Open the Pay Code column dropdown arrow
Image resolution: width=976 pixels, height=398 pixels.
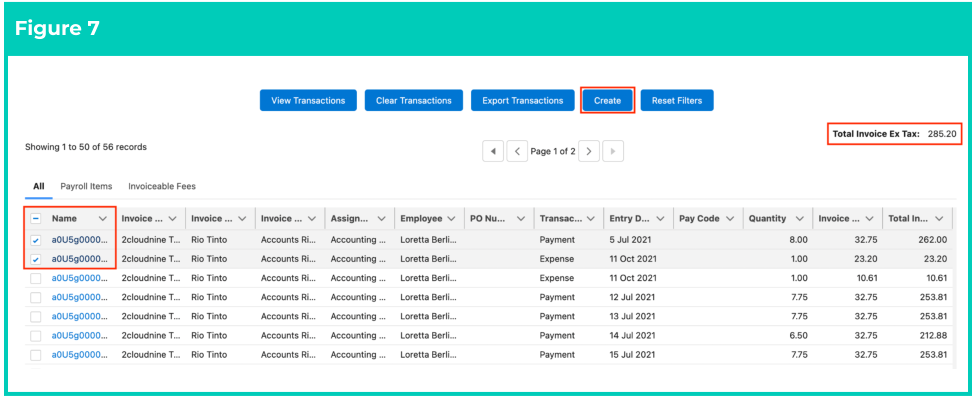pos(730,219)
